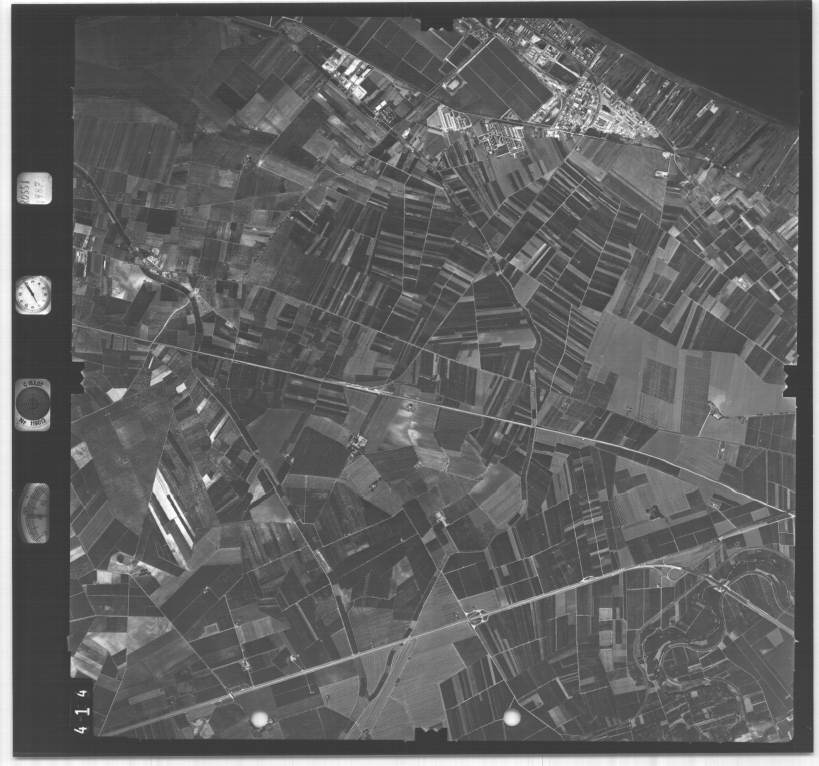Click the analog clock dial in the margin
The image size is (819, 766).
(33, 295)
